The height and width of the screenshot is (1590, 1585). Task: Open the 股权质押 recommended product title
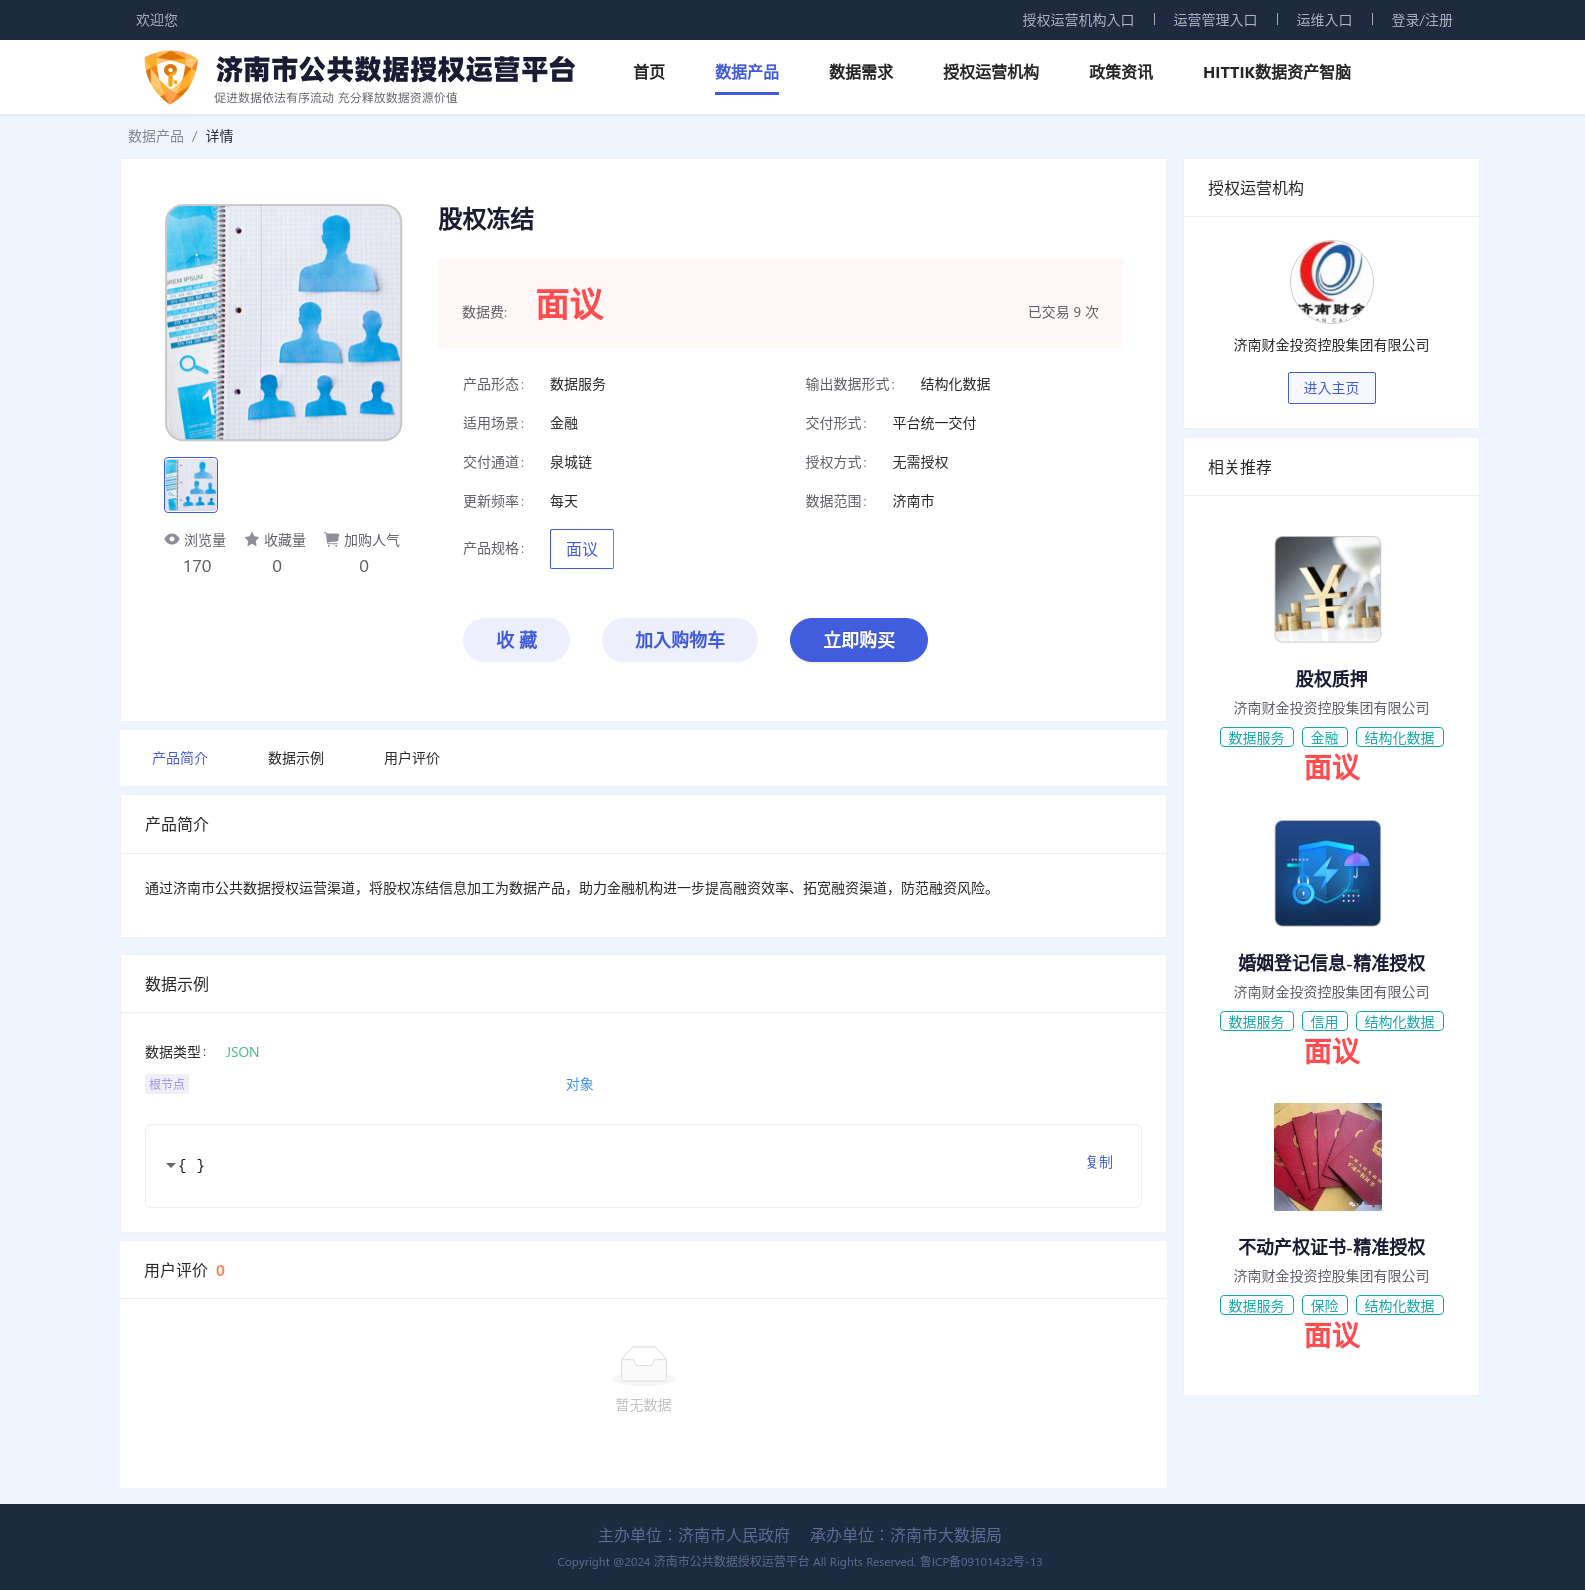pos(1331,679)
